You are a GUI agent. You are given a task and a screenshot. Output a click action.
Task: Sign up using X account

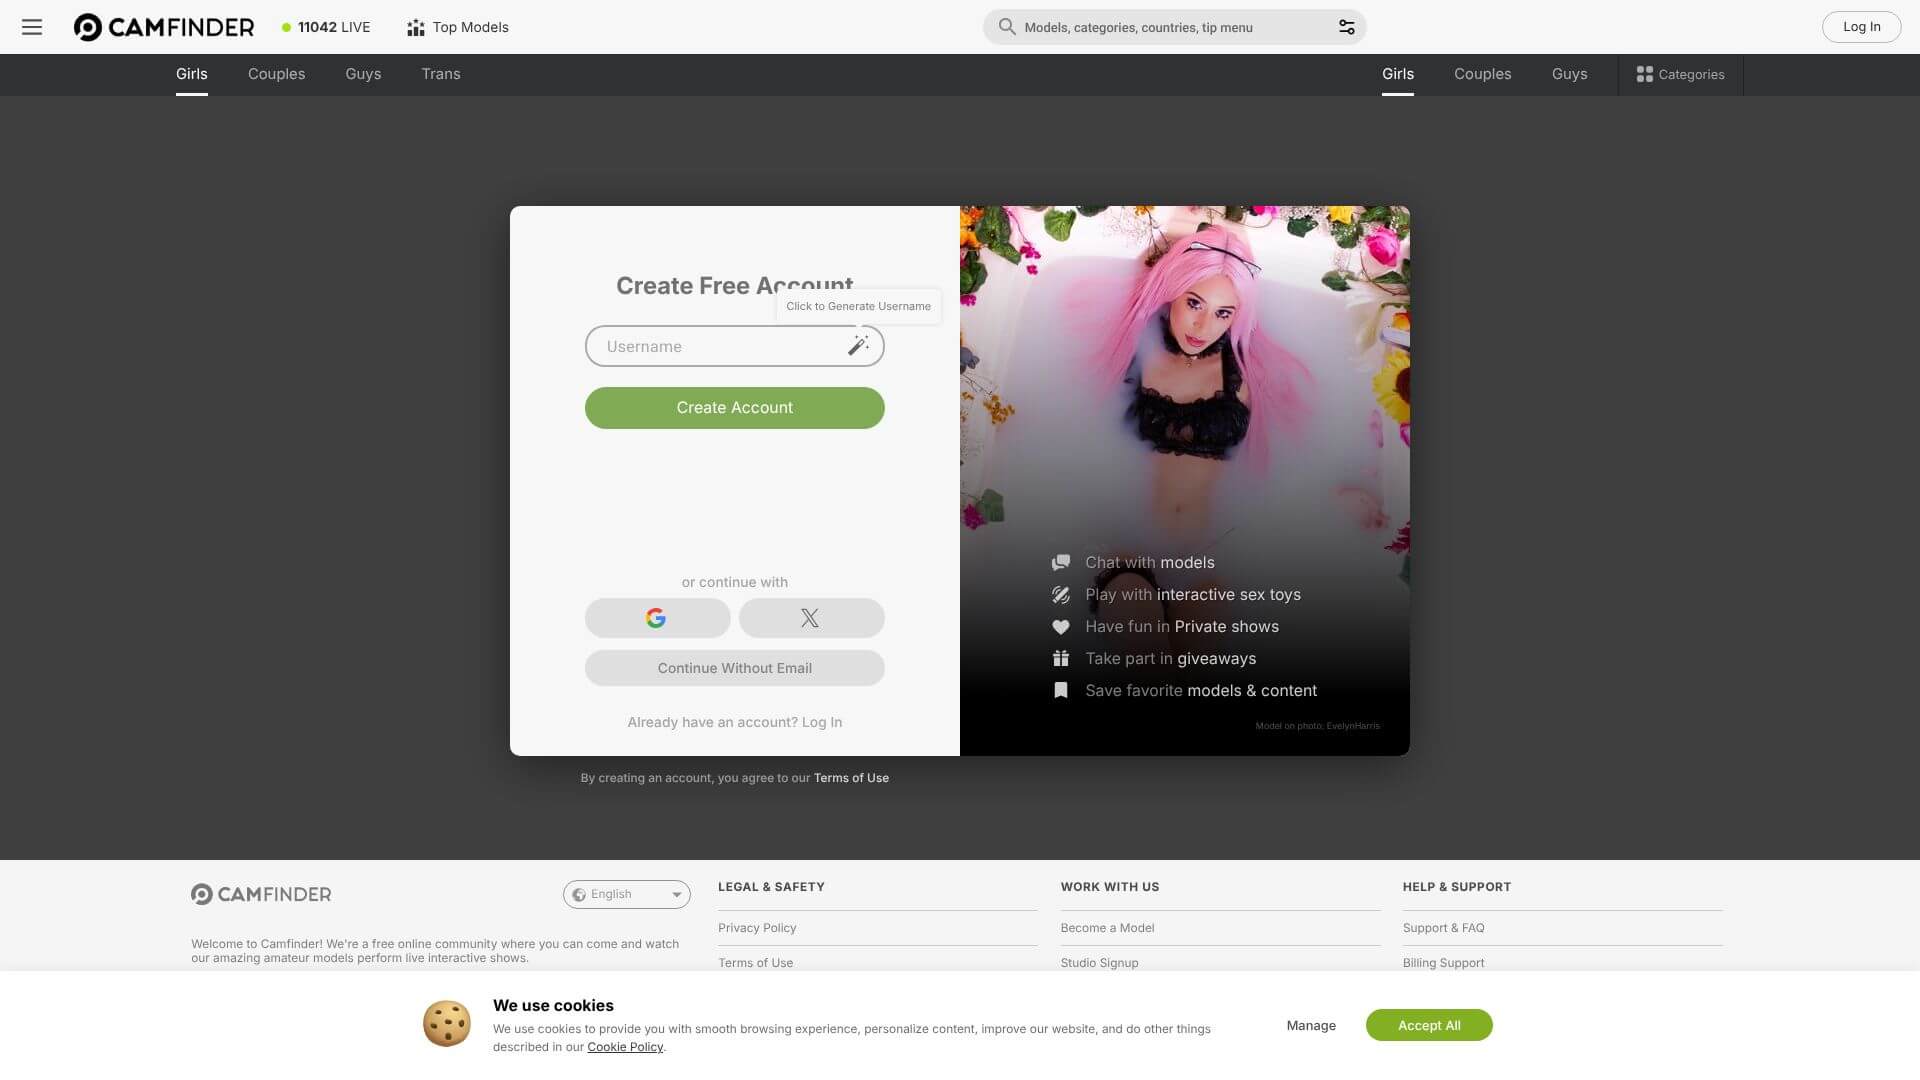tap(811, 618)
